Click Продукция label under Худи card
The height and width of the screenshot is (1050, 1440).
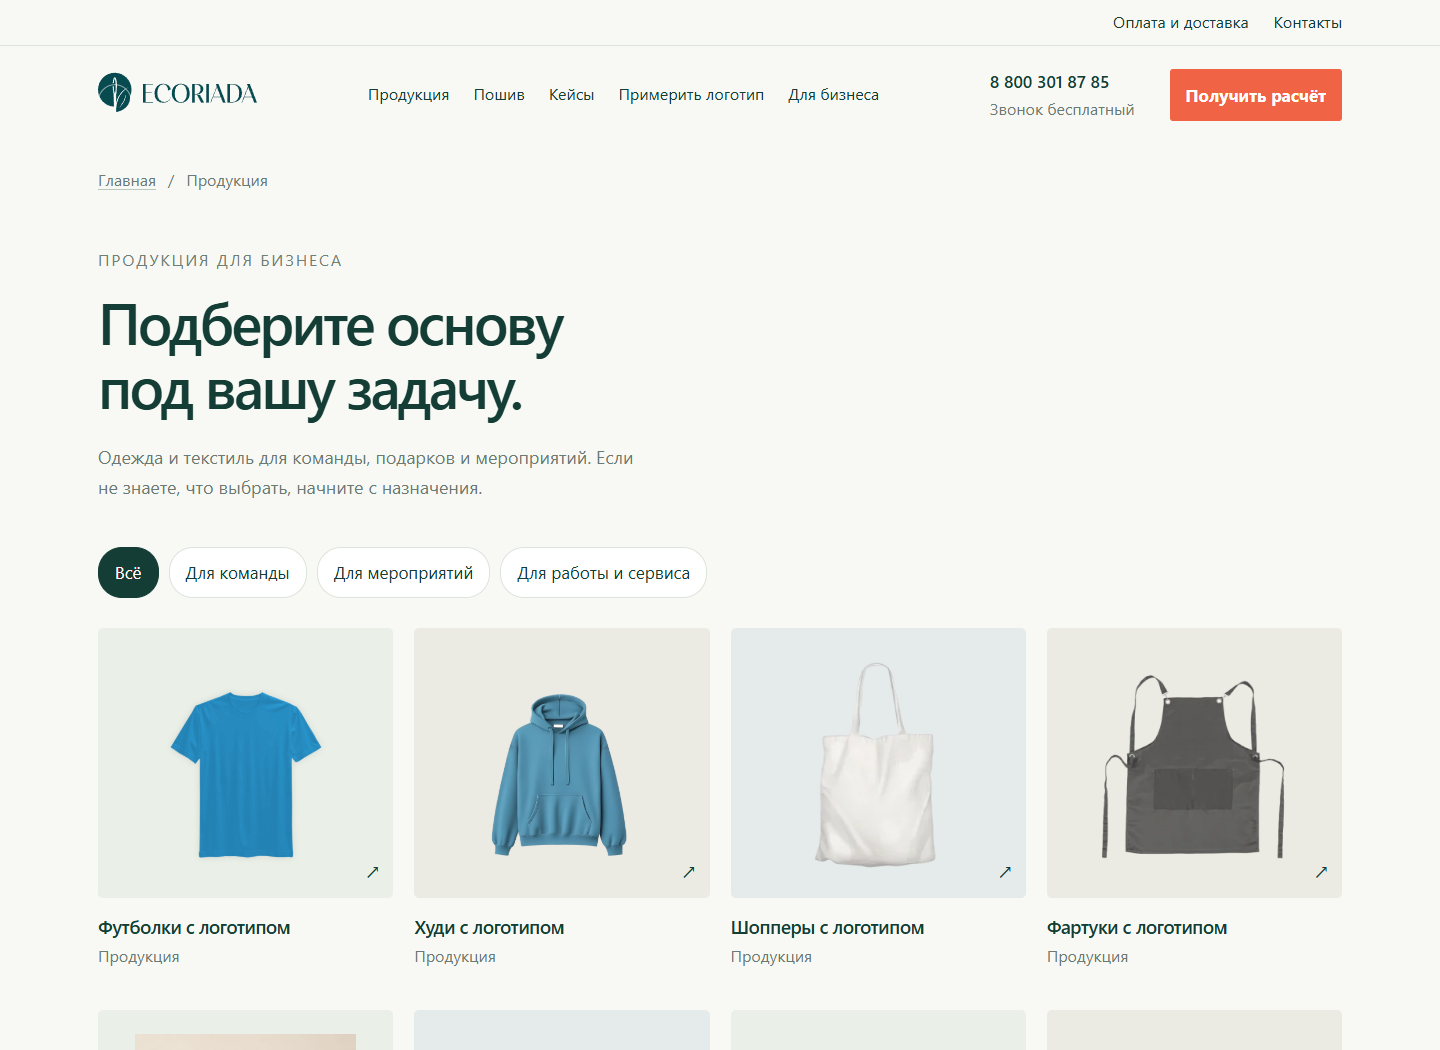pyautogui.click(x=455, y=957)
